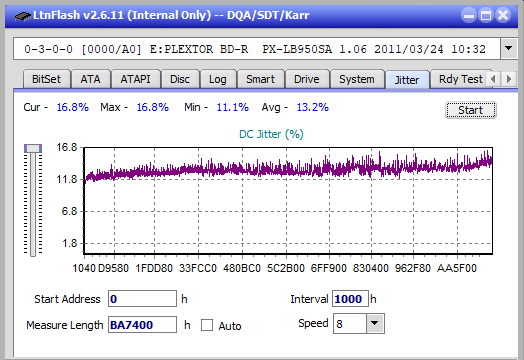Click the Max value 16.8%
524x360 pixels.
click(153, 107)
